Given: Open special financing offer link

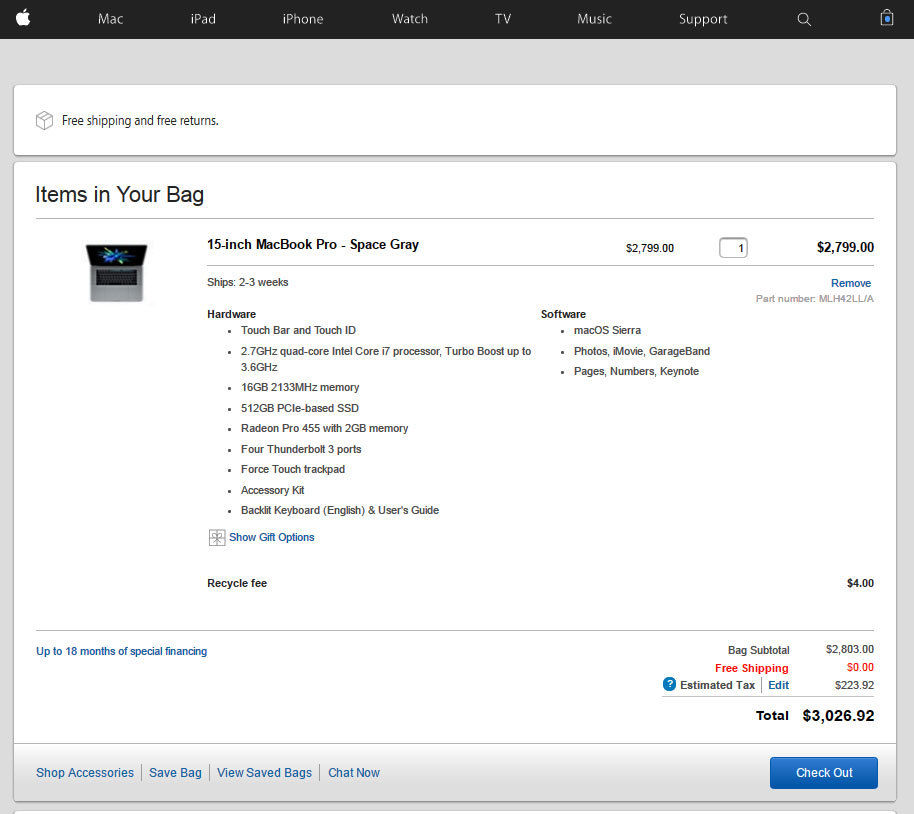Looking at the screenshot, I should click(121, 651).
